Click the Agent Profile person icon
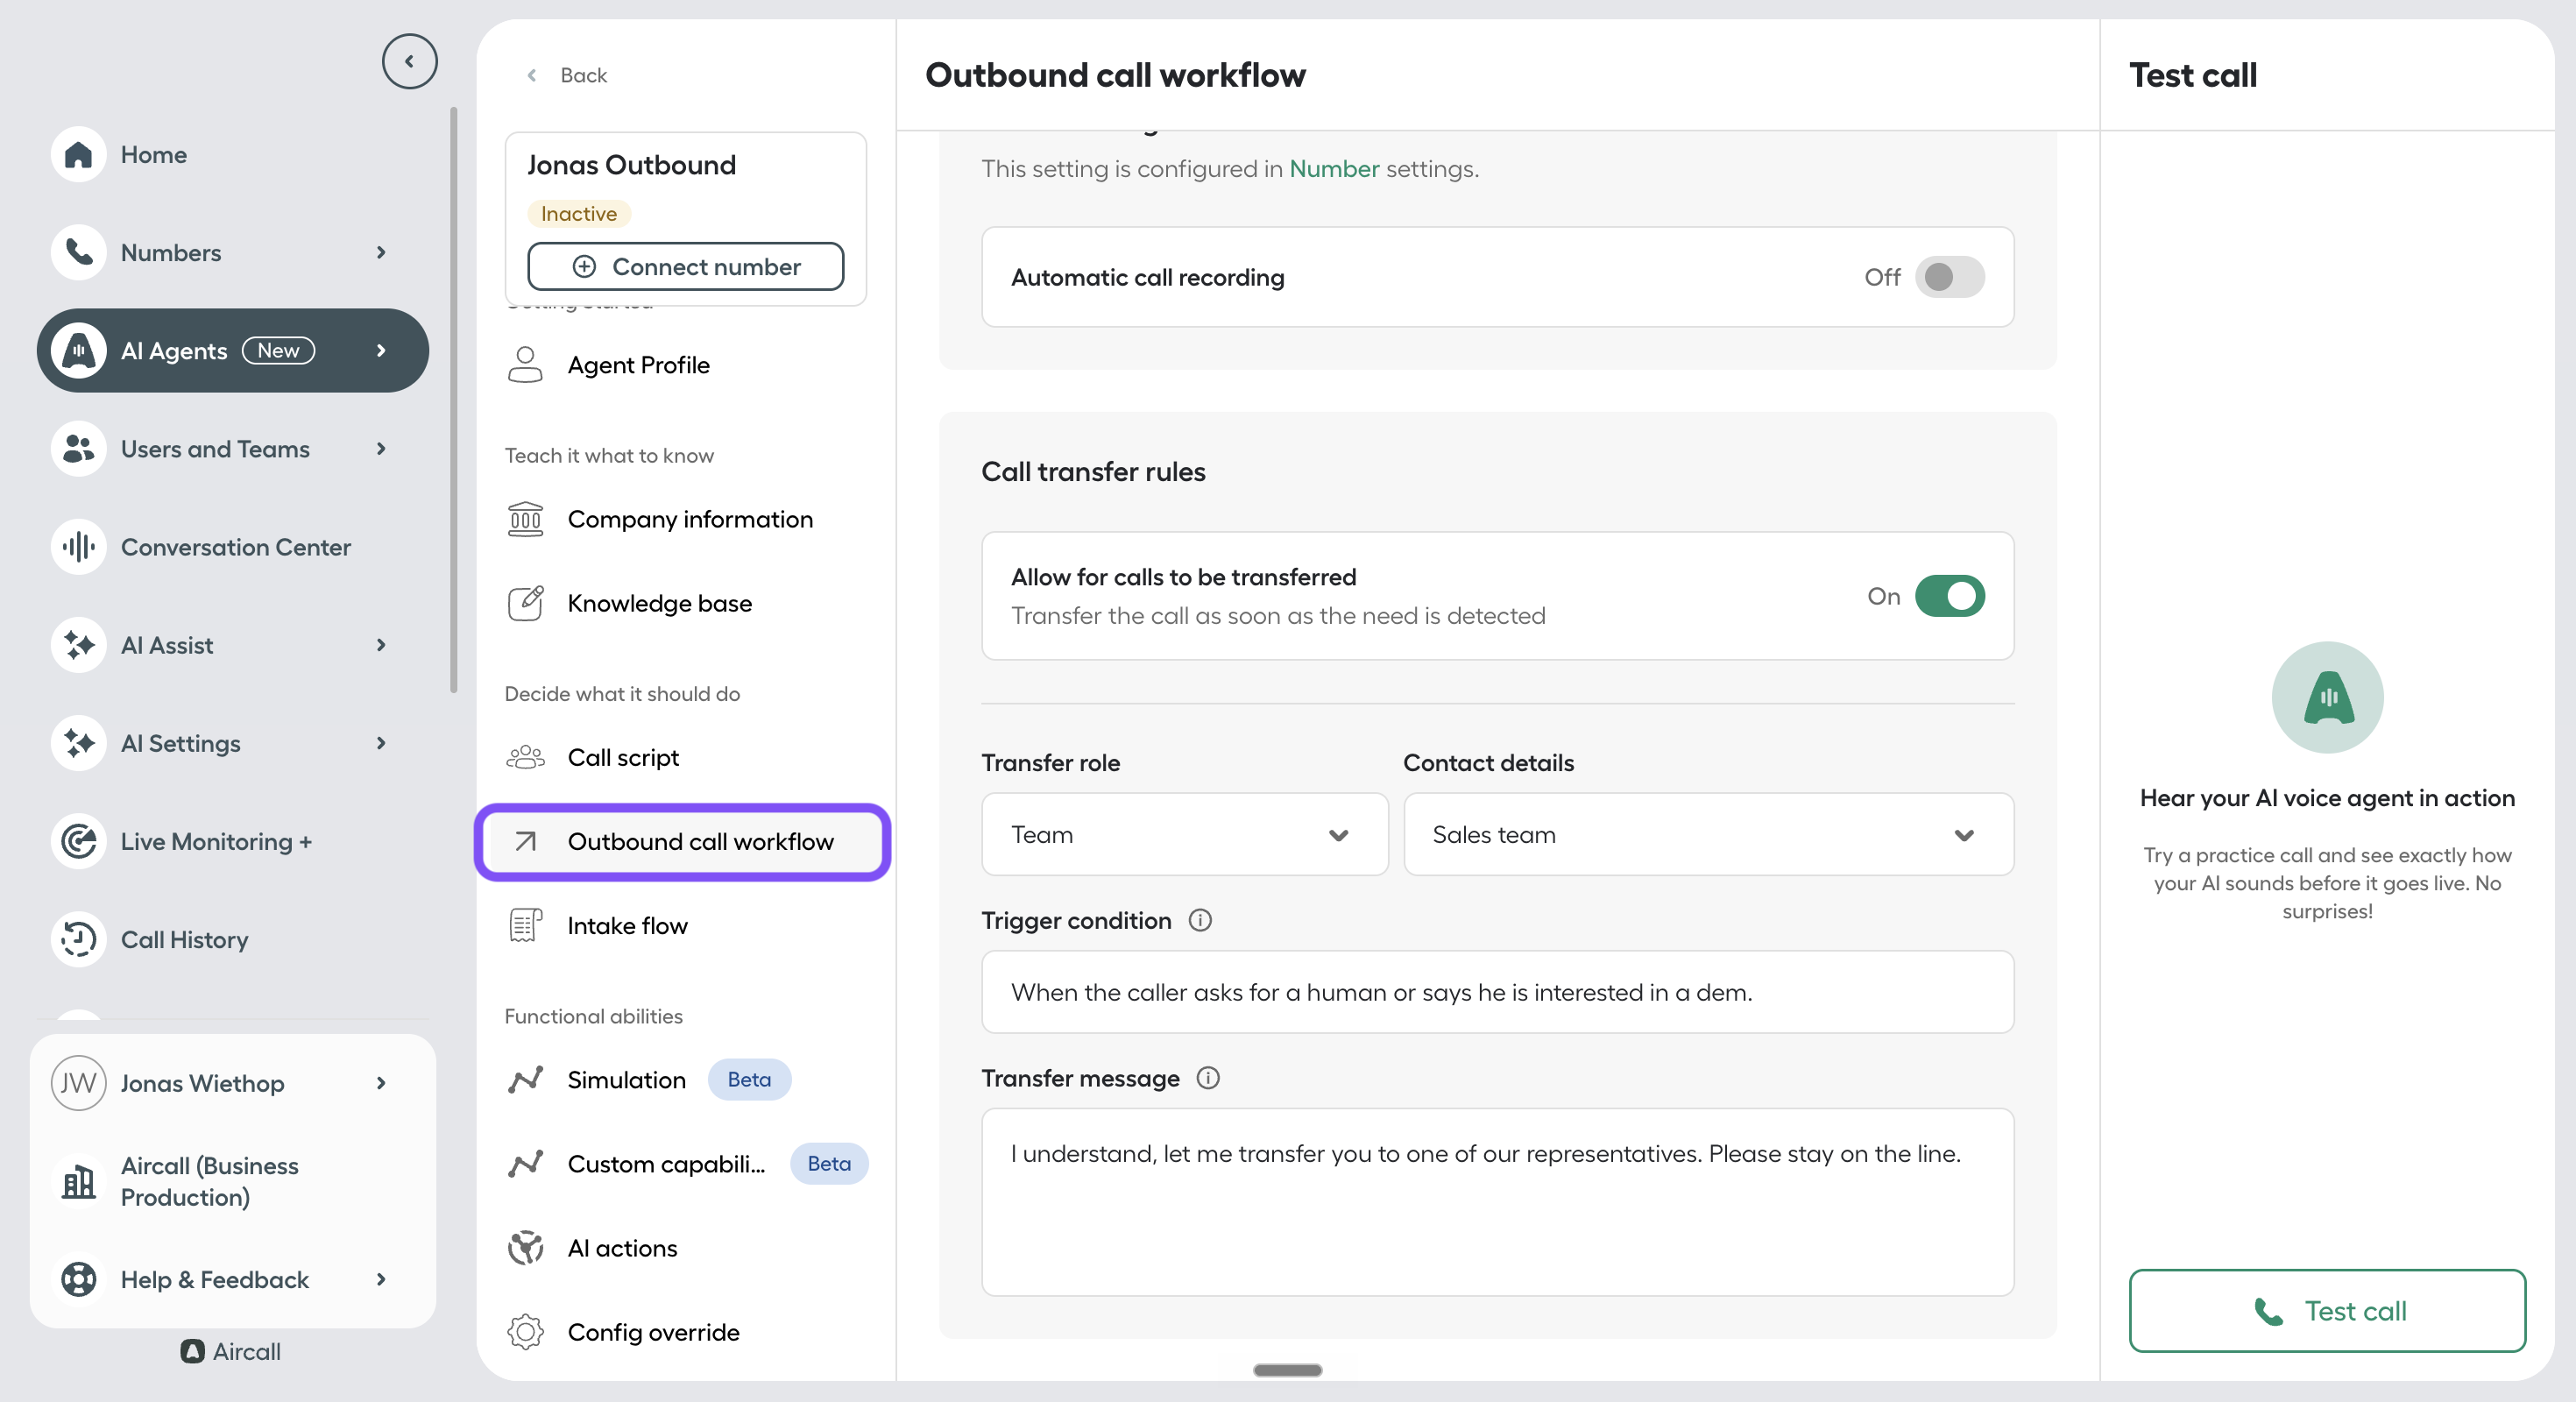This screenshot has height=1402, width=2576. [525, 365]
